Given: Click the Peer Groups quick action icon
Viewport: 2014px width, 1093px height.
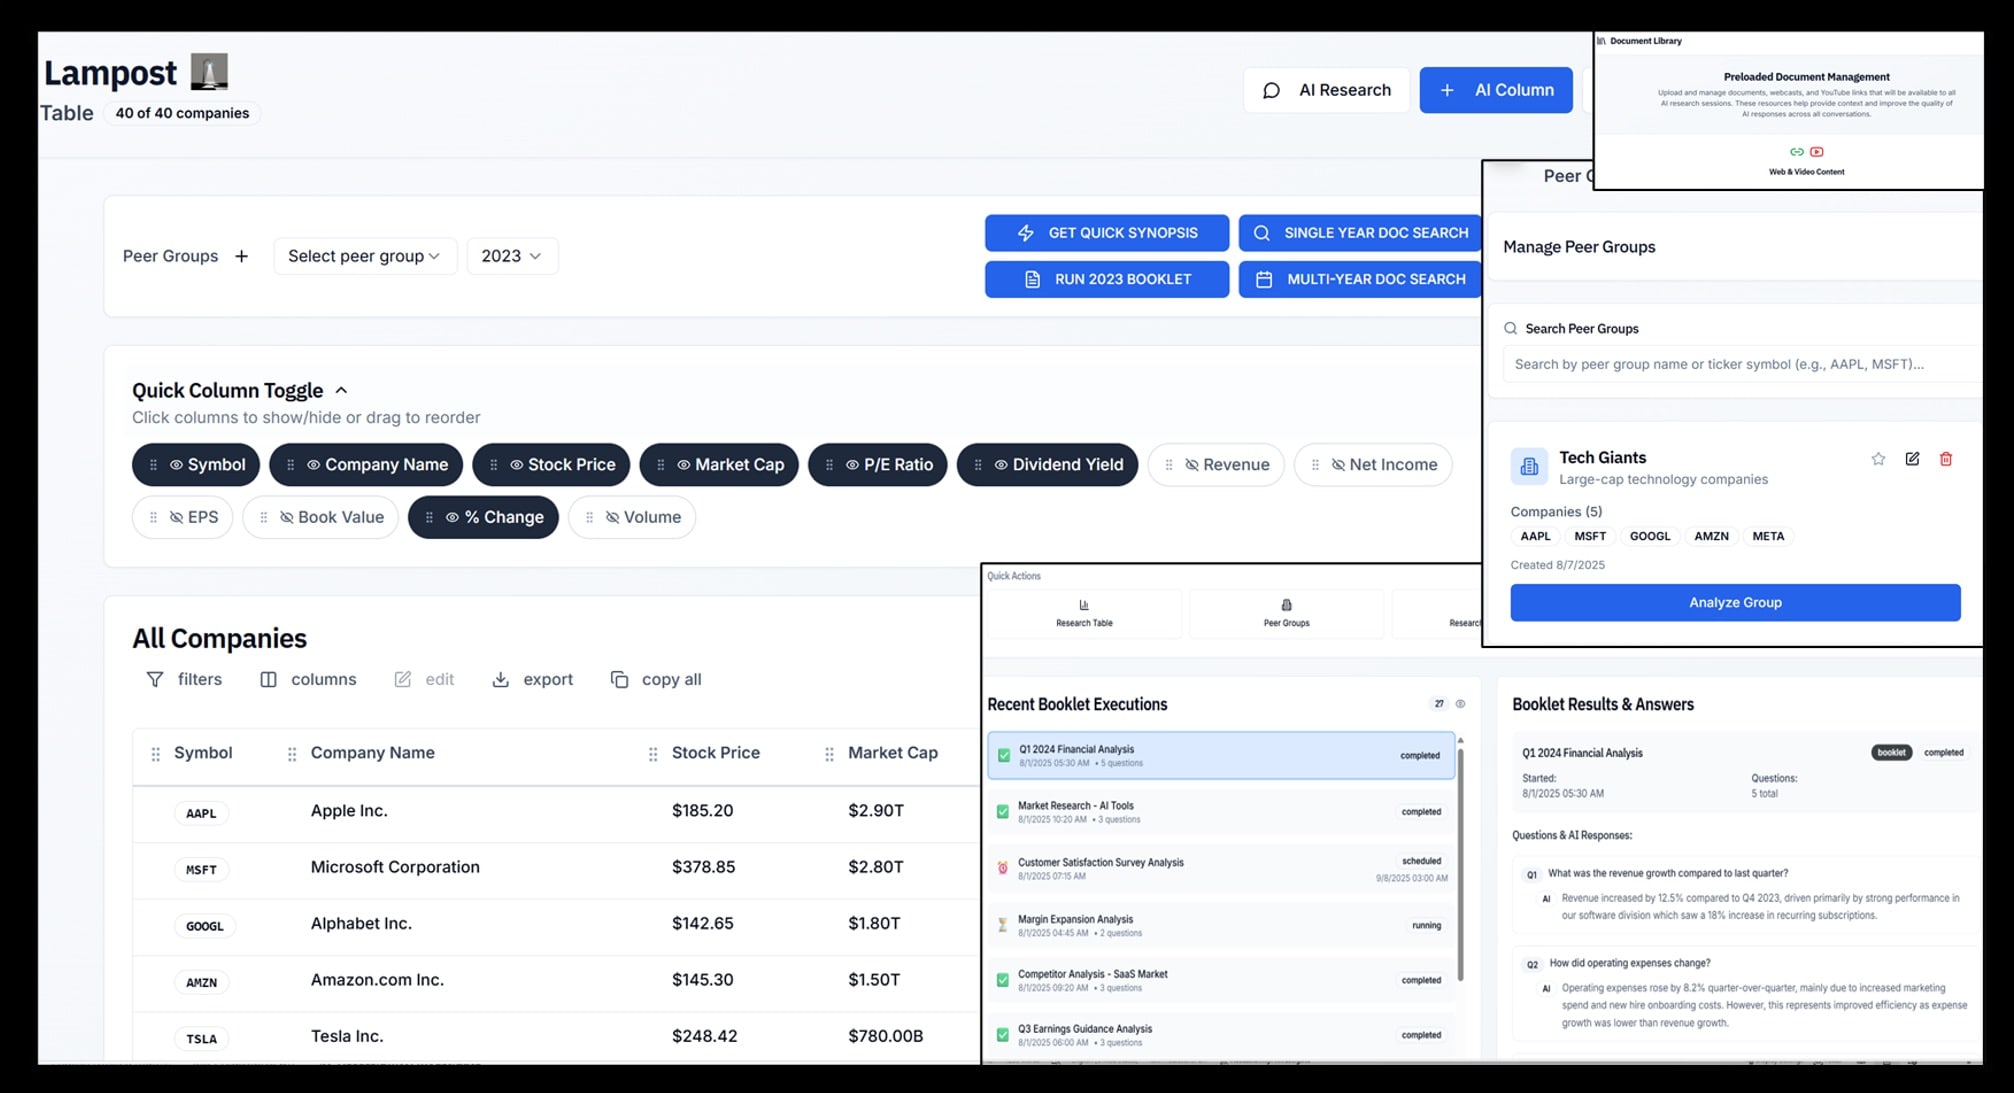Looking at the screenshot, I should [1286, 605].
